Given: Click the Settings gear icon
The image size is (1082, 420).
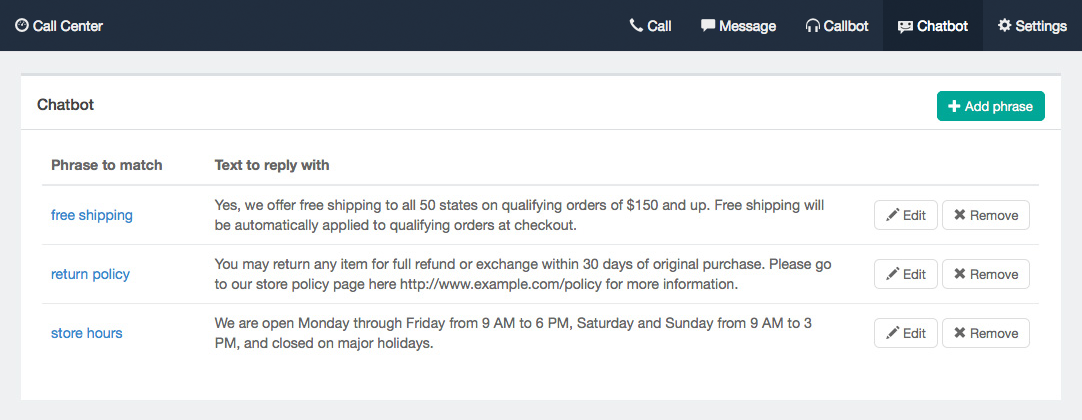Looking at the screenshot, I should click(1004, 26).
